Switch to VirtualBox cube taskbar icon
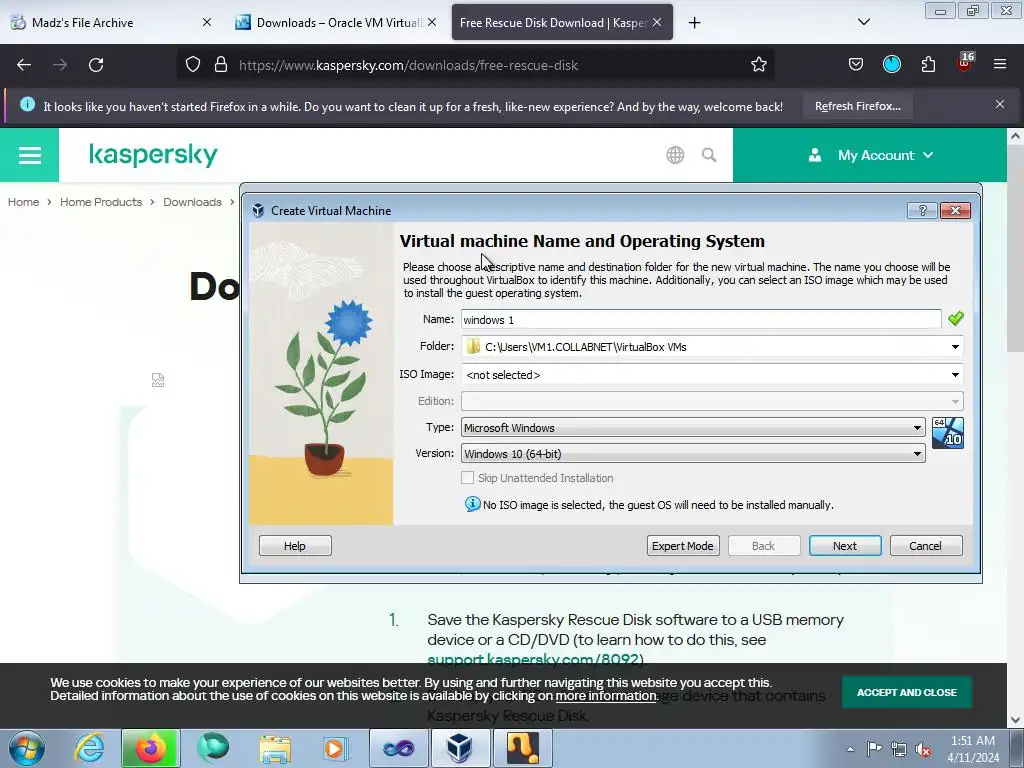Viewport: 1024px width, 768px height. point(459,748)
